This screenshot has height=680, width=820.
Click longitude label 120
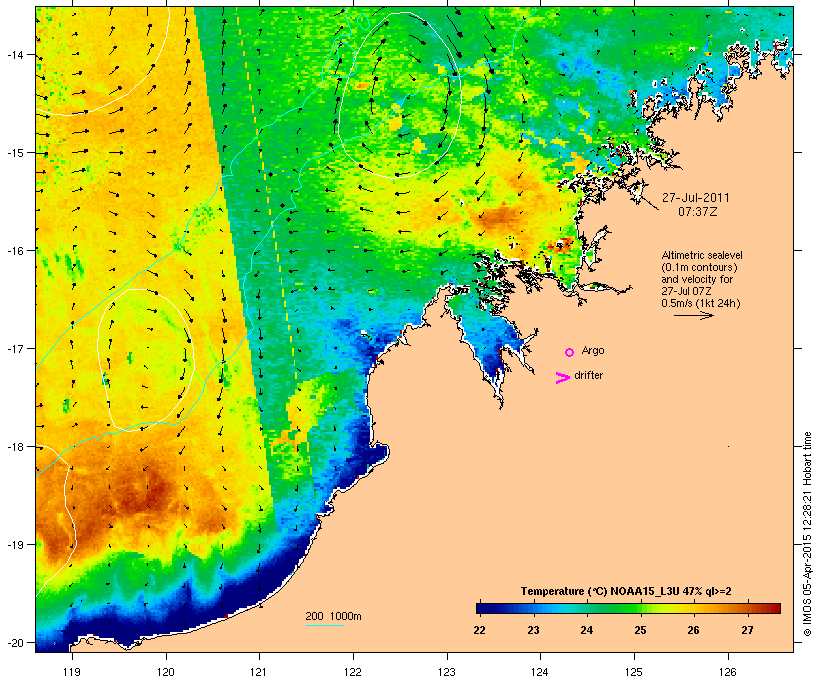pyautogui.click(x=166, y=672)
